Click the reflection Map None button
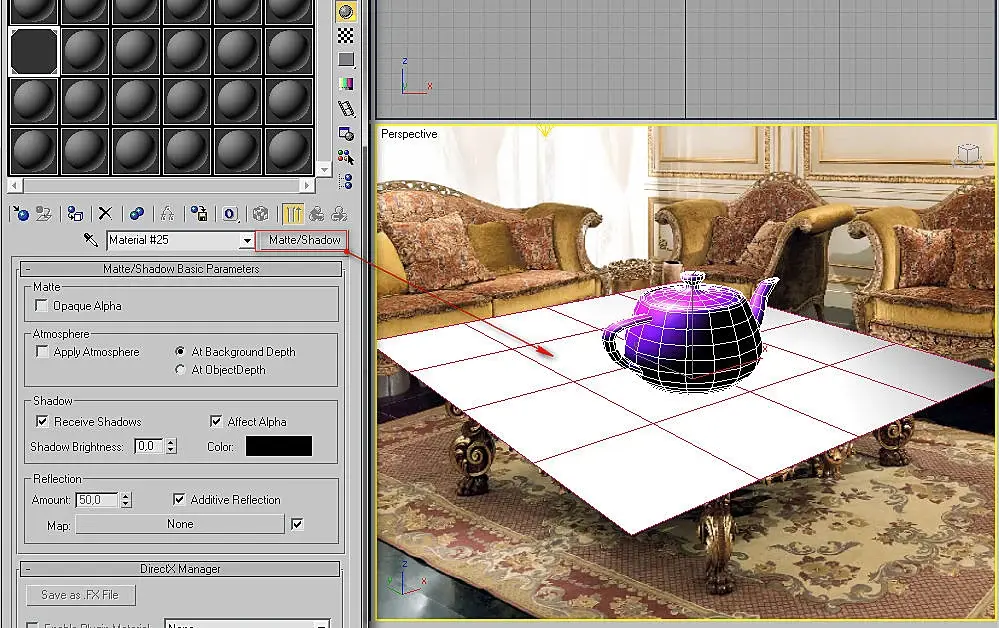Screen dimensions: 999x628 tap(180, 524)
